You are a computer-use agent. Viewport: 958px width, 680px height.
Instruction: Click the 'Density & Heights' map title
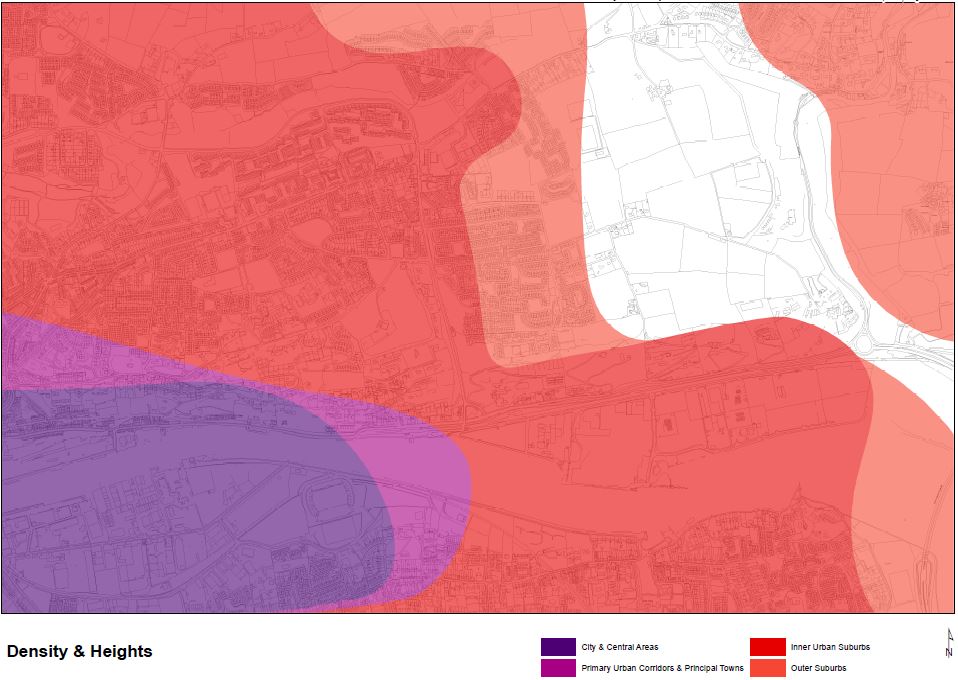point(80,652)
